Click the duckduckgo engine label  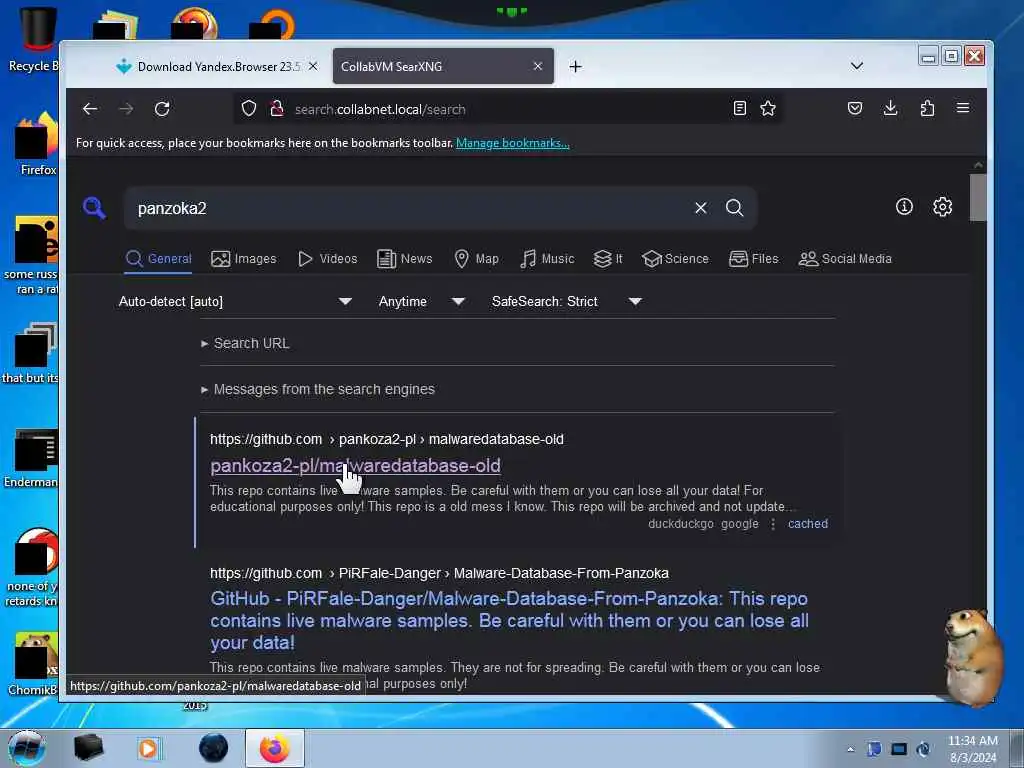click(x=680, y=524)
